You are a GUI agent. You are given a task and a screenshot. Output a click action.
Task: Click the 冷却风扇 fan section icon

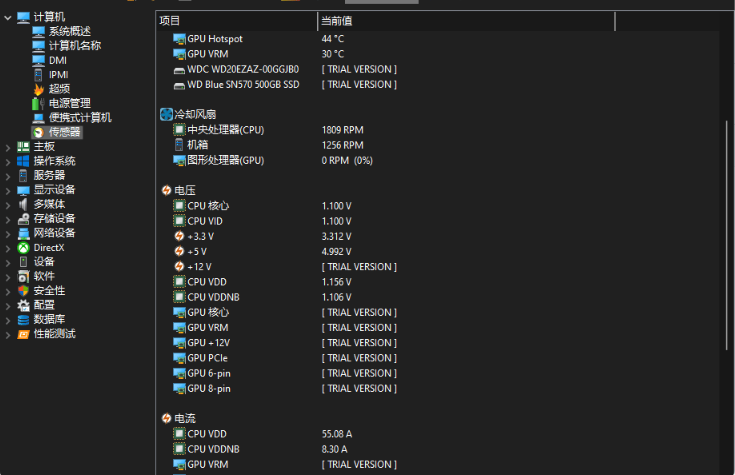pos(166,114)
